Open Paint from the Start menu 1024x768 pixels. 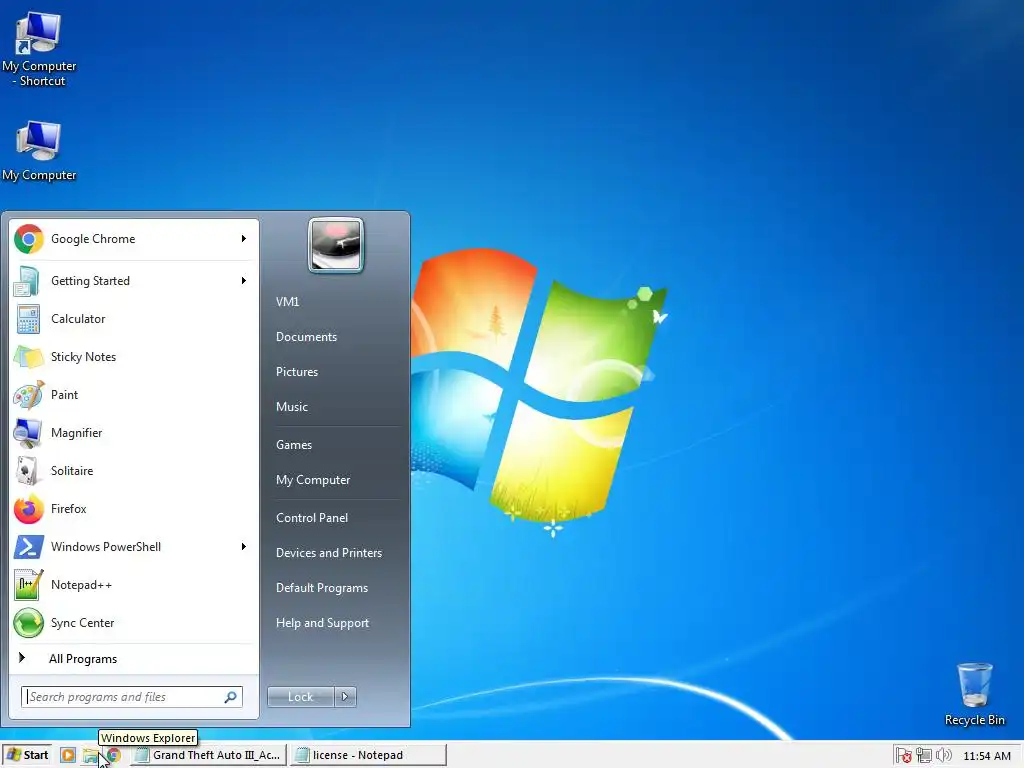(133, 394)
